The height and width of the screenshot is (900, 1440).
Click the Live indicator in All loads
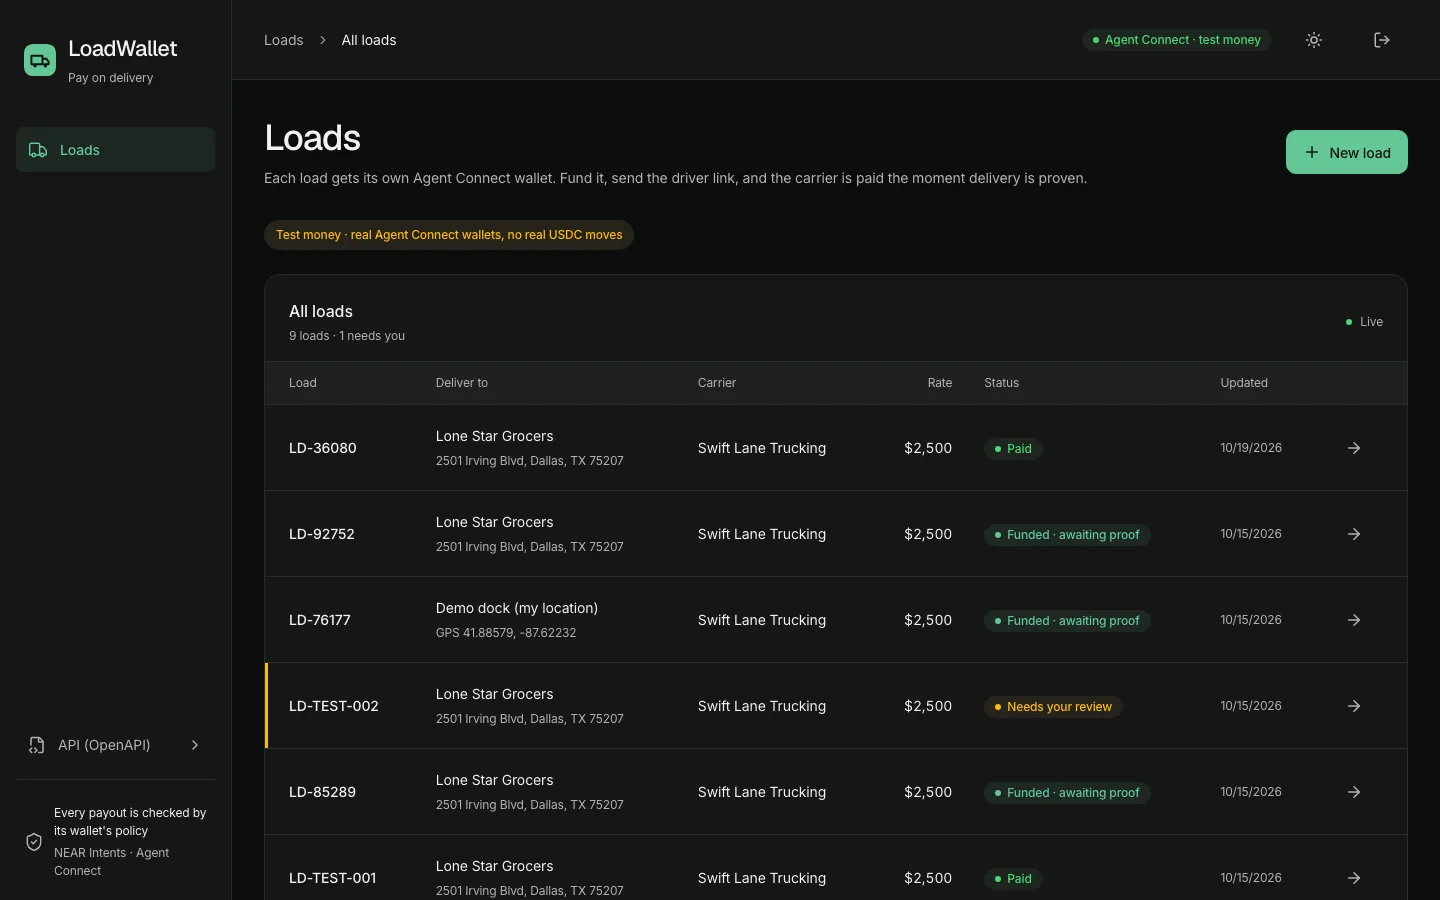click(1364, 322)
